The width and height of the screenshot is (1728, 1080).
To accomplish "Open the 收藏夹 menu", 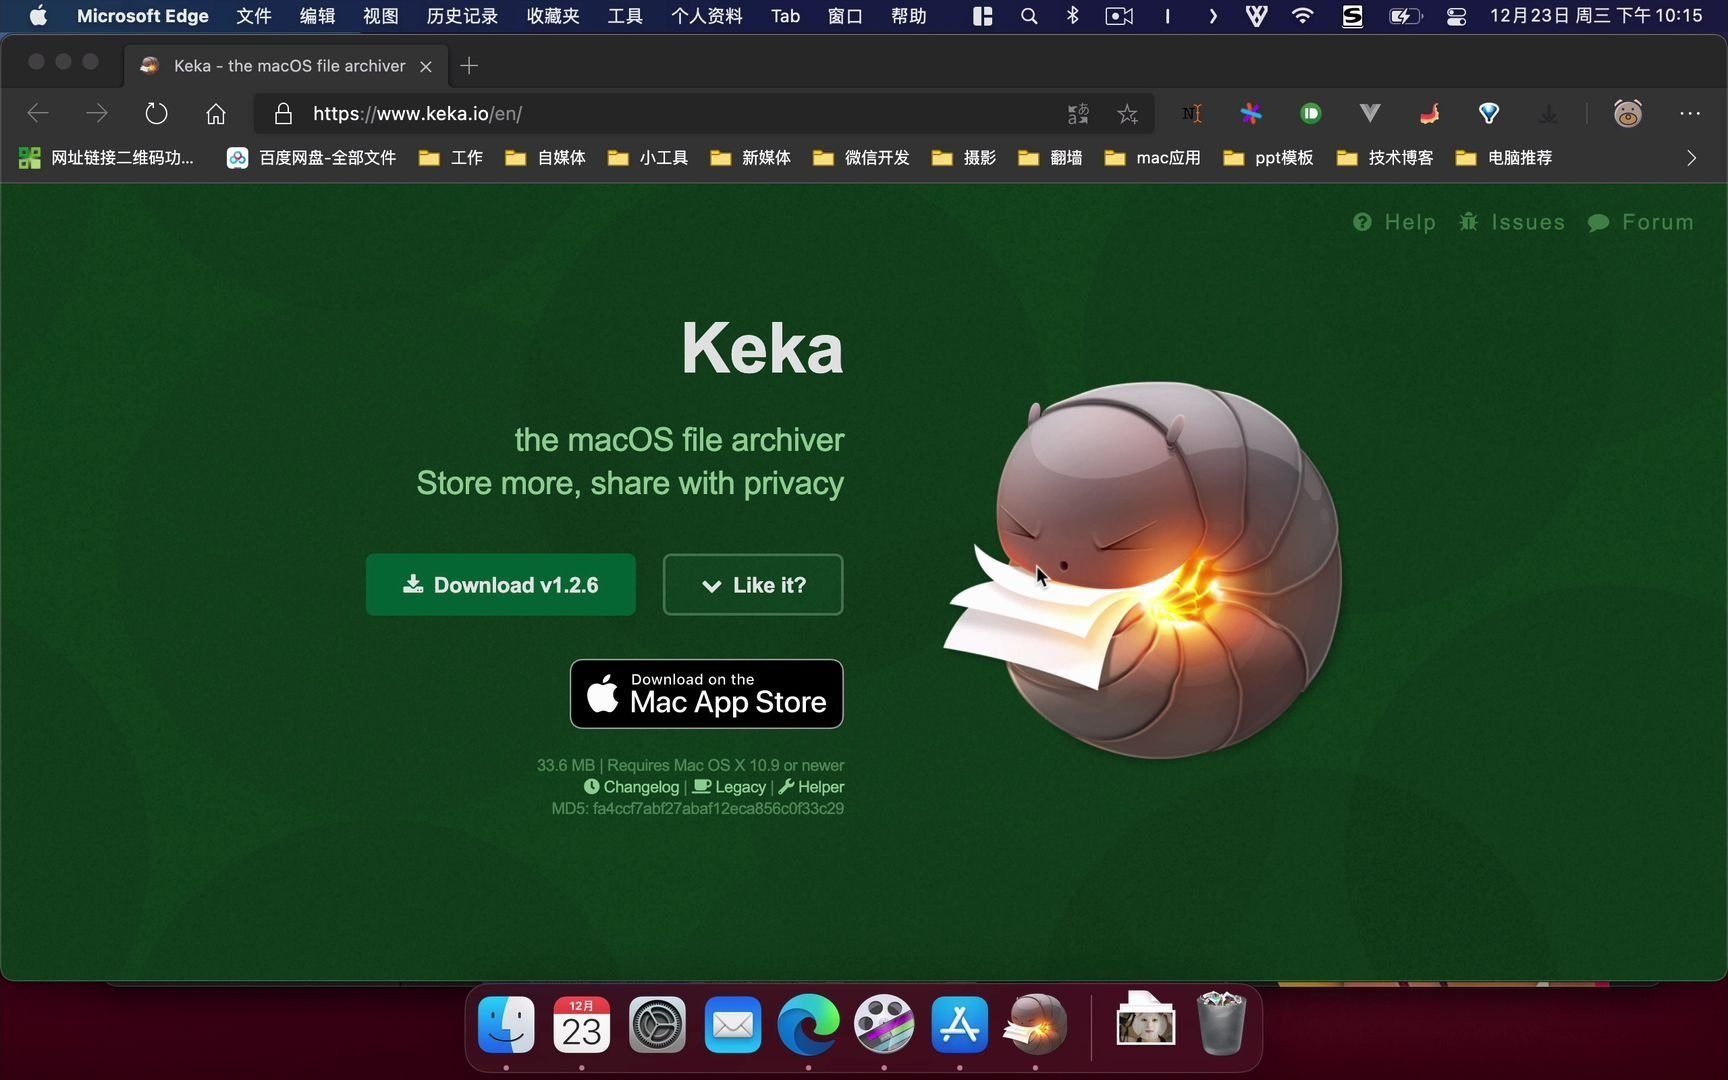I will 553,16.
